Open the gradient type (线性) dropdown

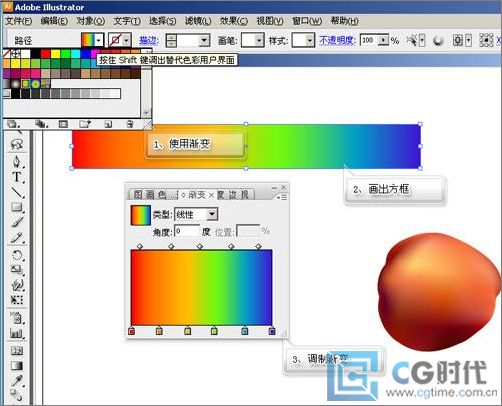point(212,214)
